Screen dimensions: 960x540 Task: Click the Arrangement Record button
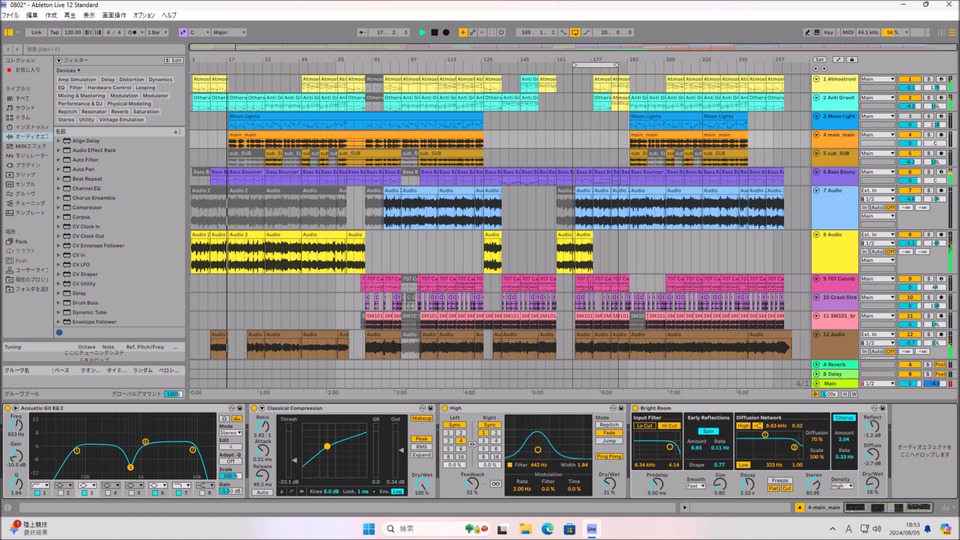pyautogui.click(x=446, y=32)
